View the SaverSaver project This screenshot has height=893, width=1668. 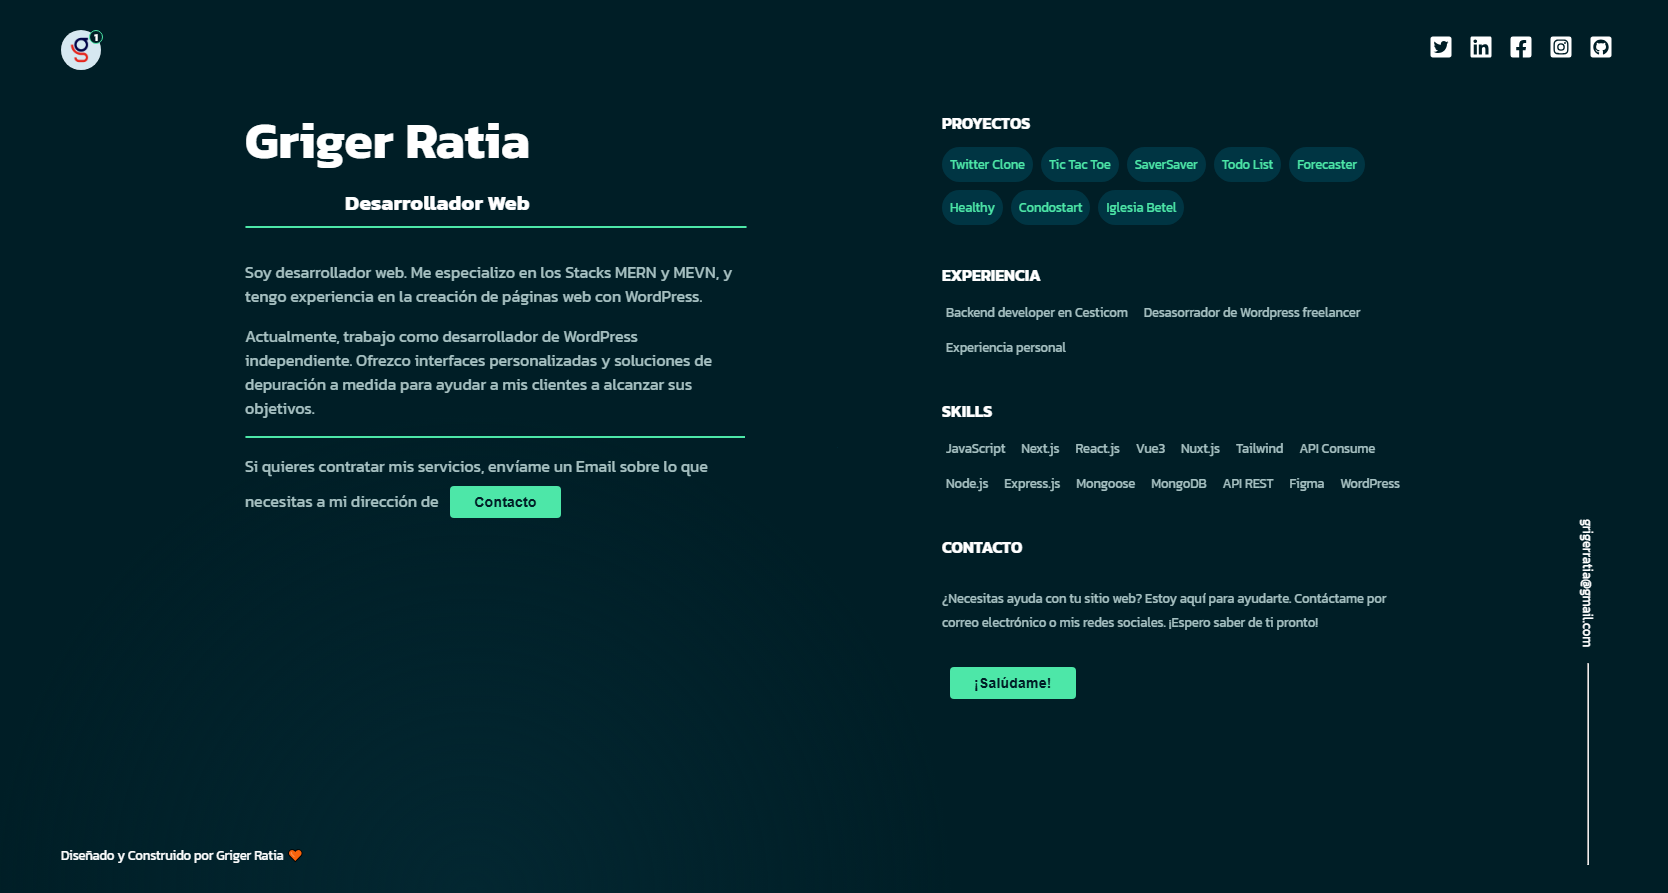[x=1165, y=165]
